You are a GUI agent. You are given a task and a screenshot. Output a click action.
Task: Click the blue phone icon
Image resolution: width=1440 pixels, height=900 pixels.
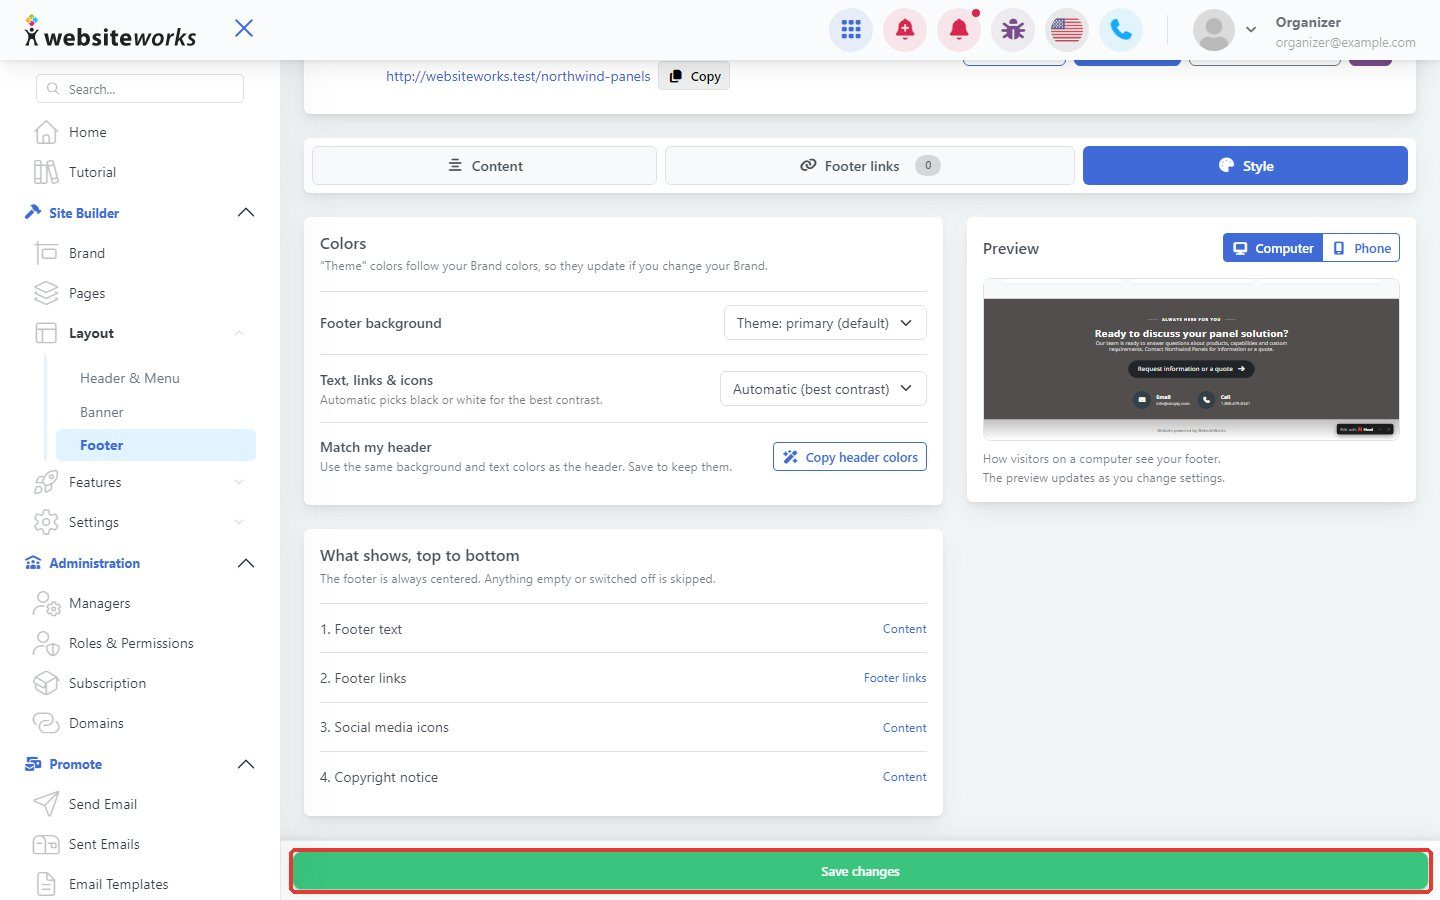[x=1121, y=30]
